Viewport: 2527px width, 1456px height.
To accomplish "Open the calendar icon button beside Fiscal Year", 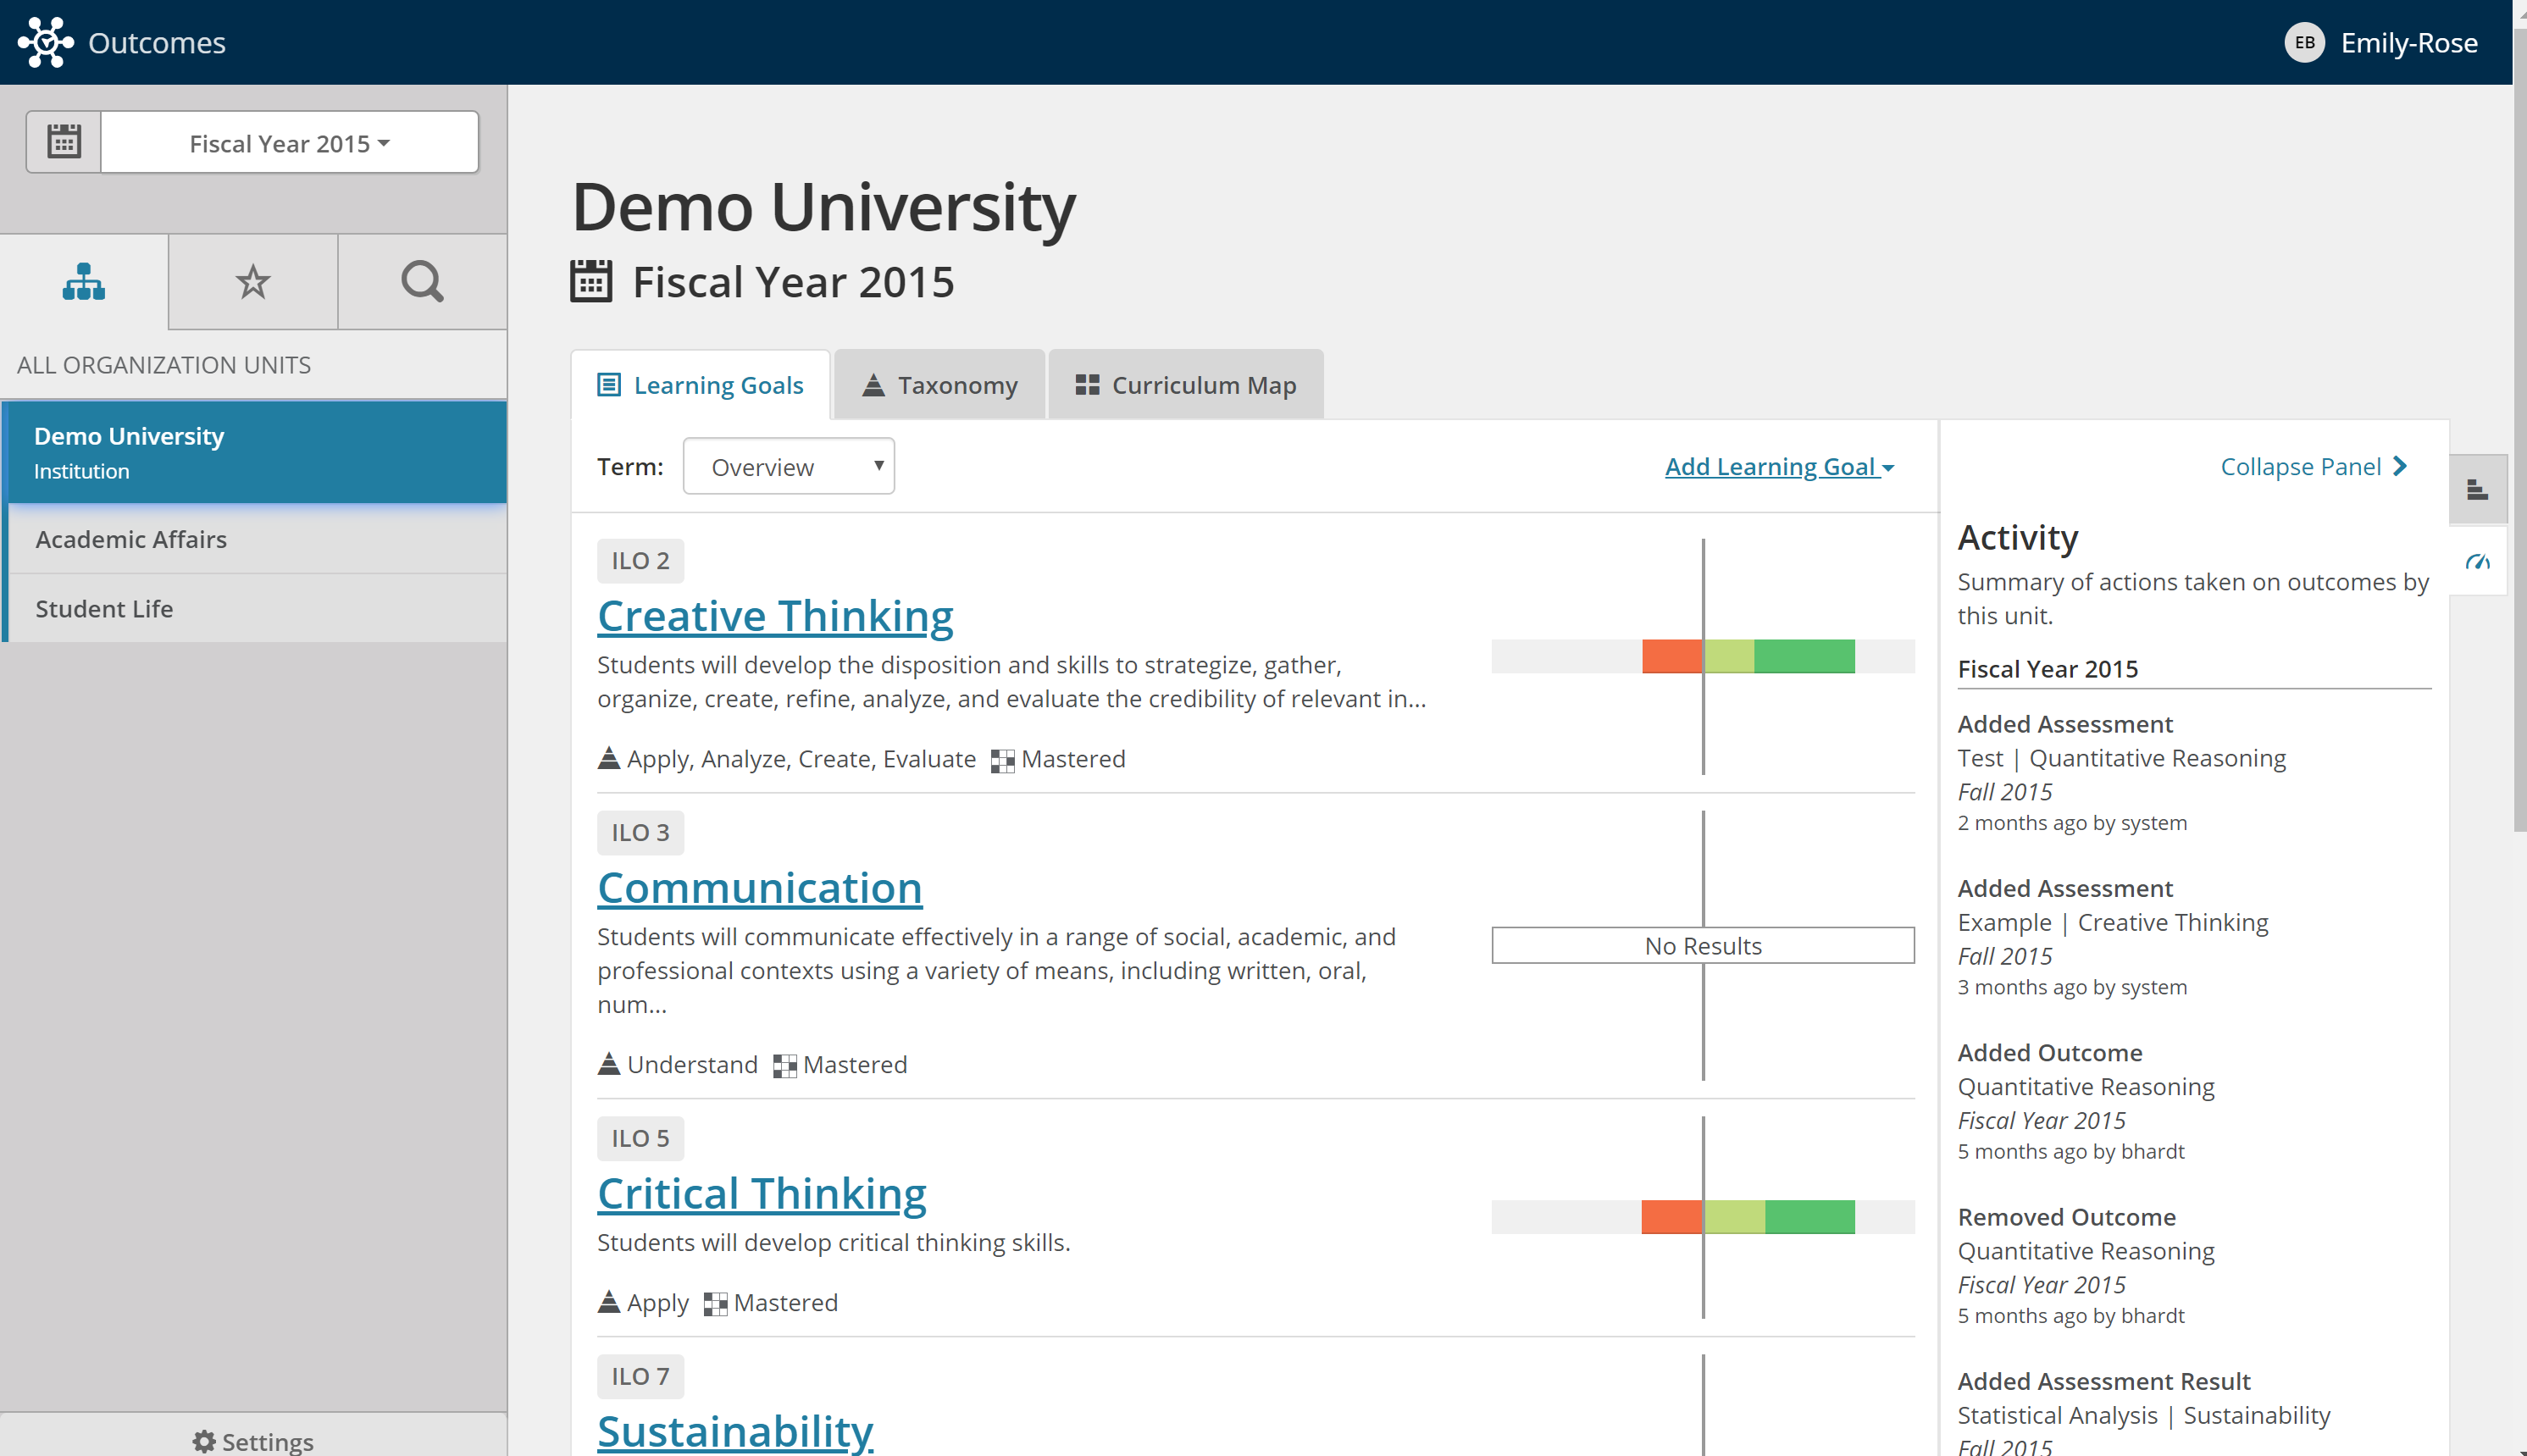I will point(63,142).
